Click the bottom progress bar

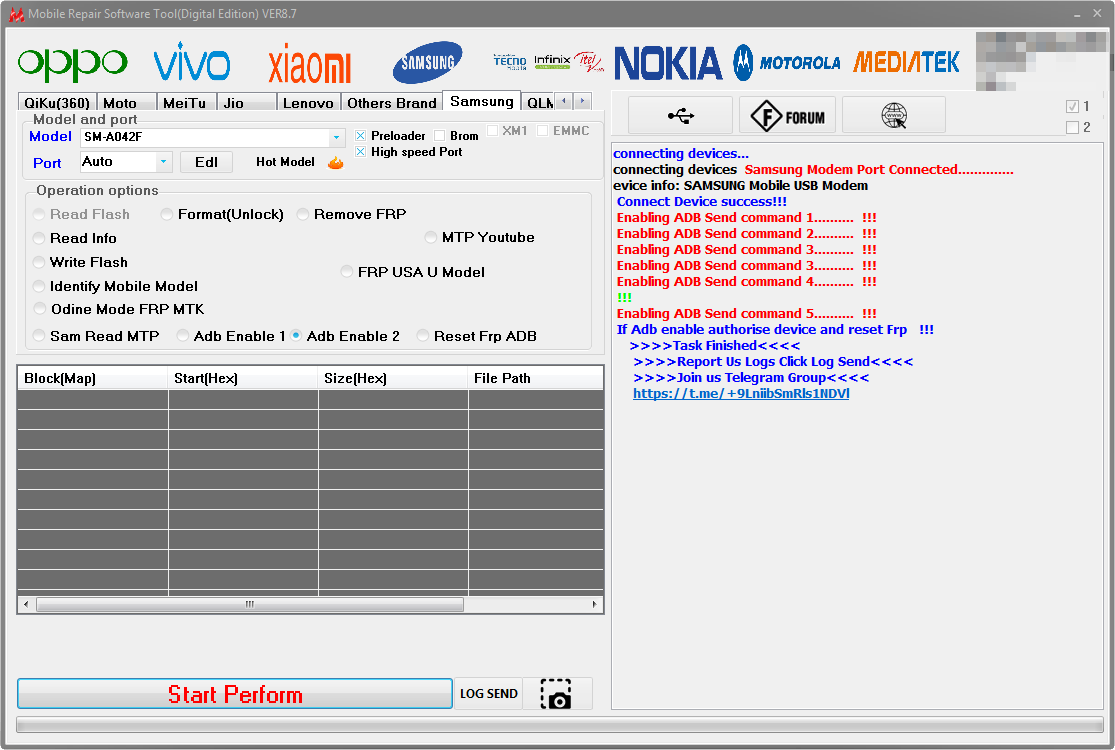560,724
